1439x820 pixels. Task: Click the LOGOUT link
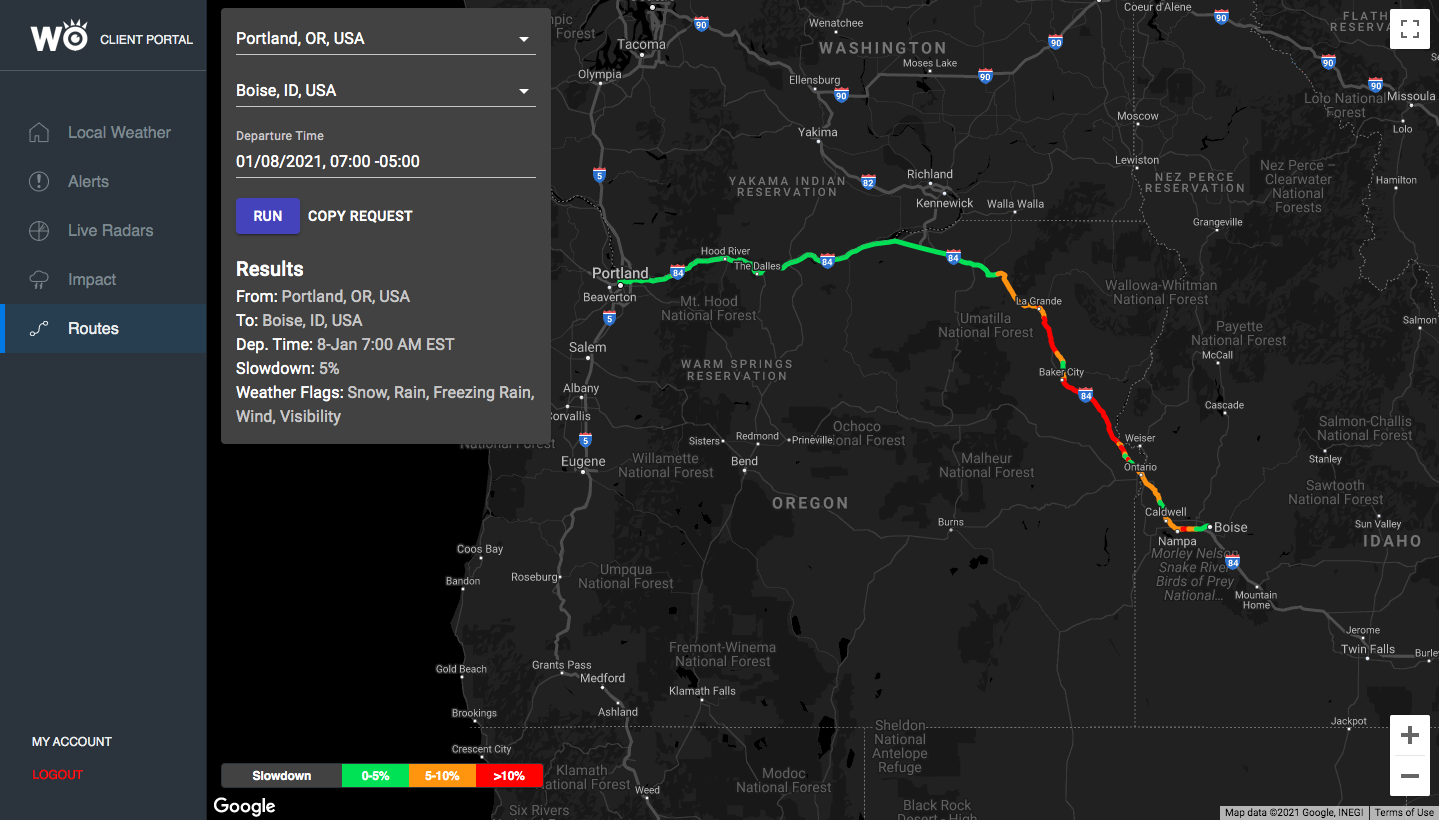coord(57,774)
